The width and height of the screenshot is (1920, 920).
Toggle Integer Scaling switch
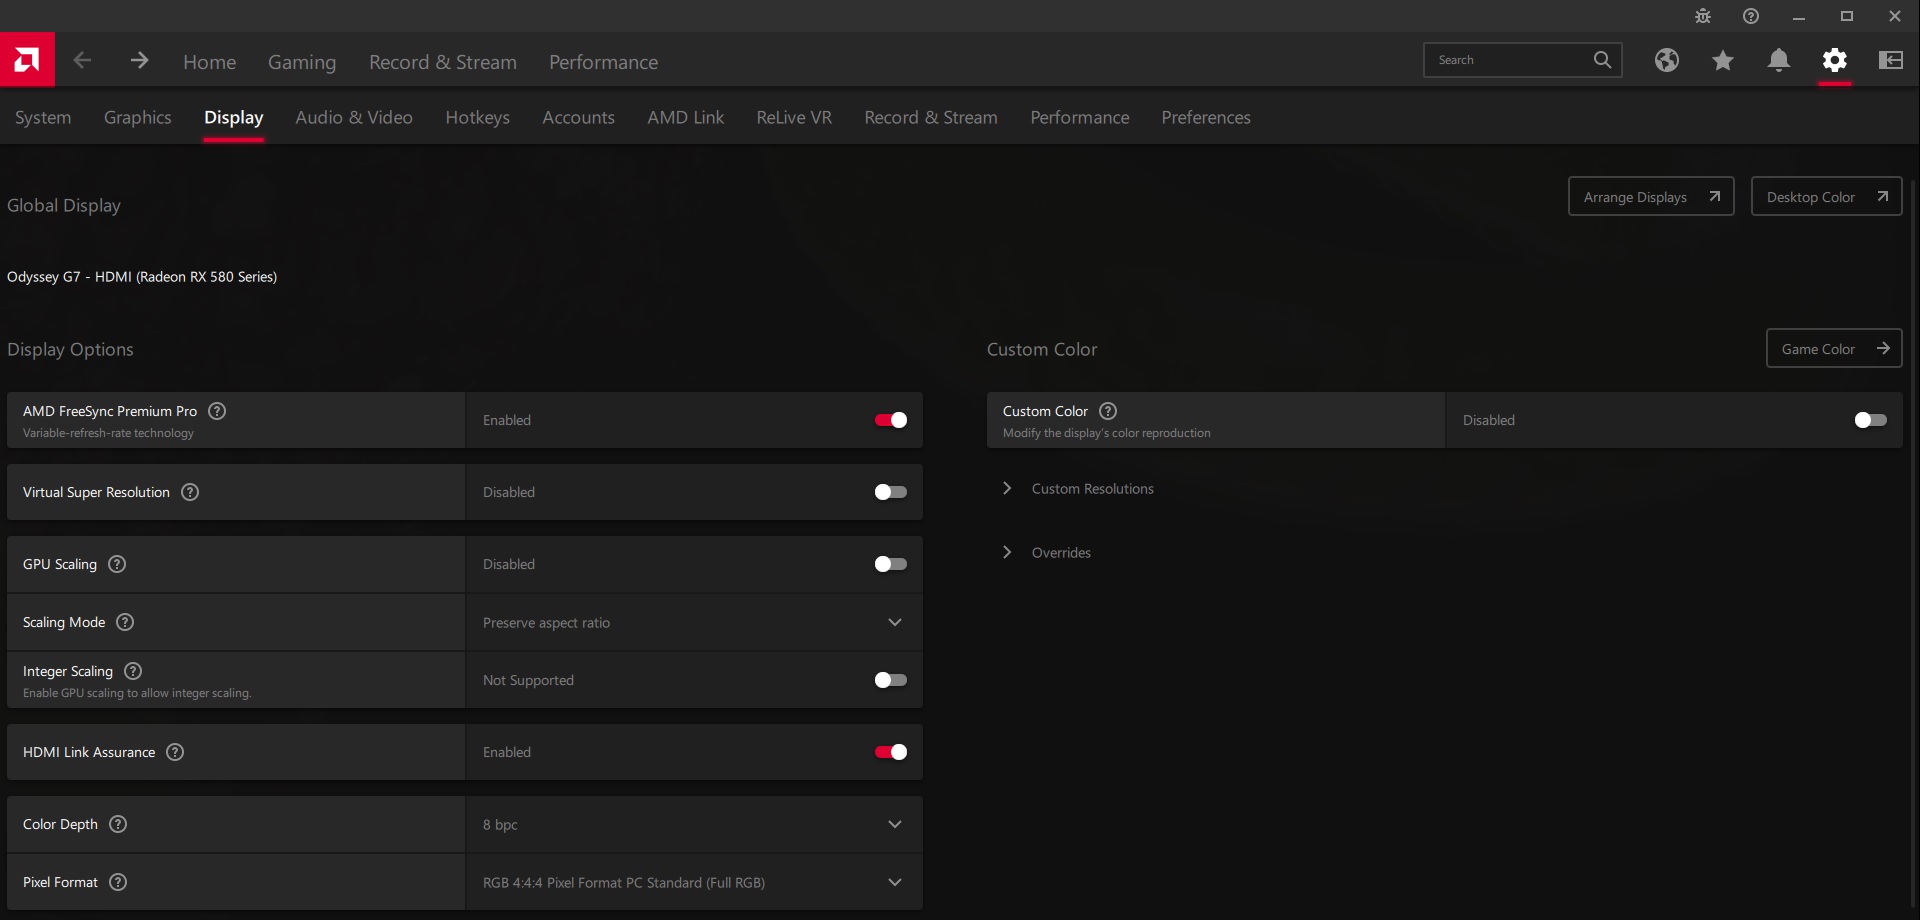coord(891,680)
